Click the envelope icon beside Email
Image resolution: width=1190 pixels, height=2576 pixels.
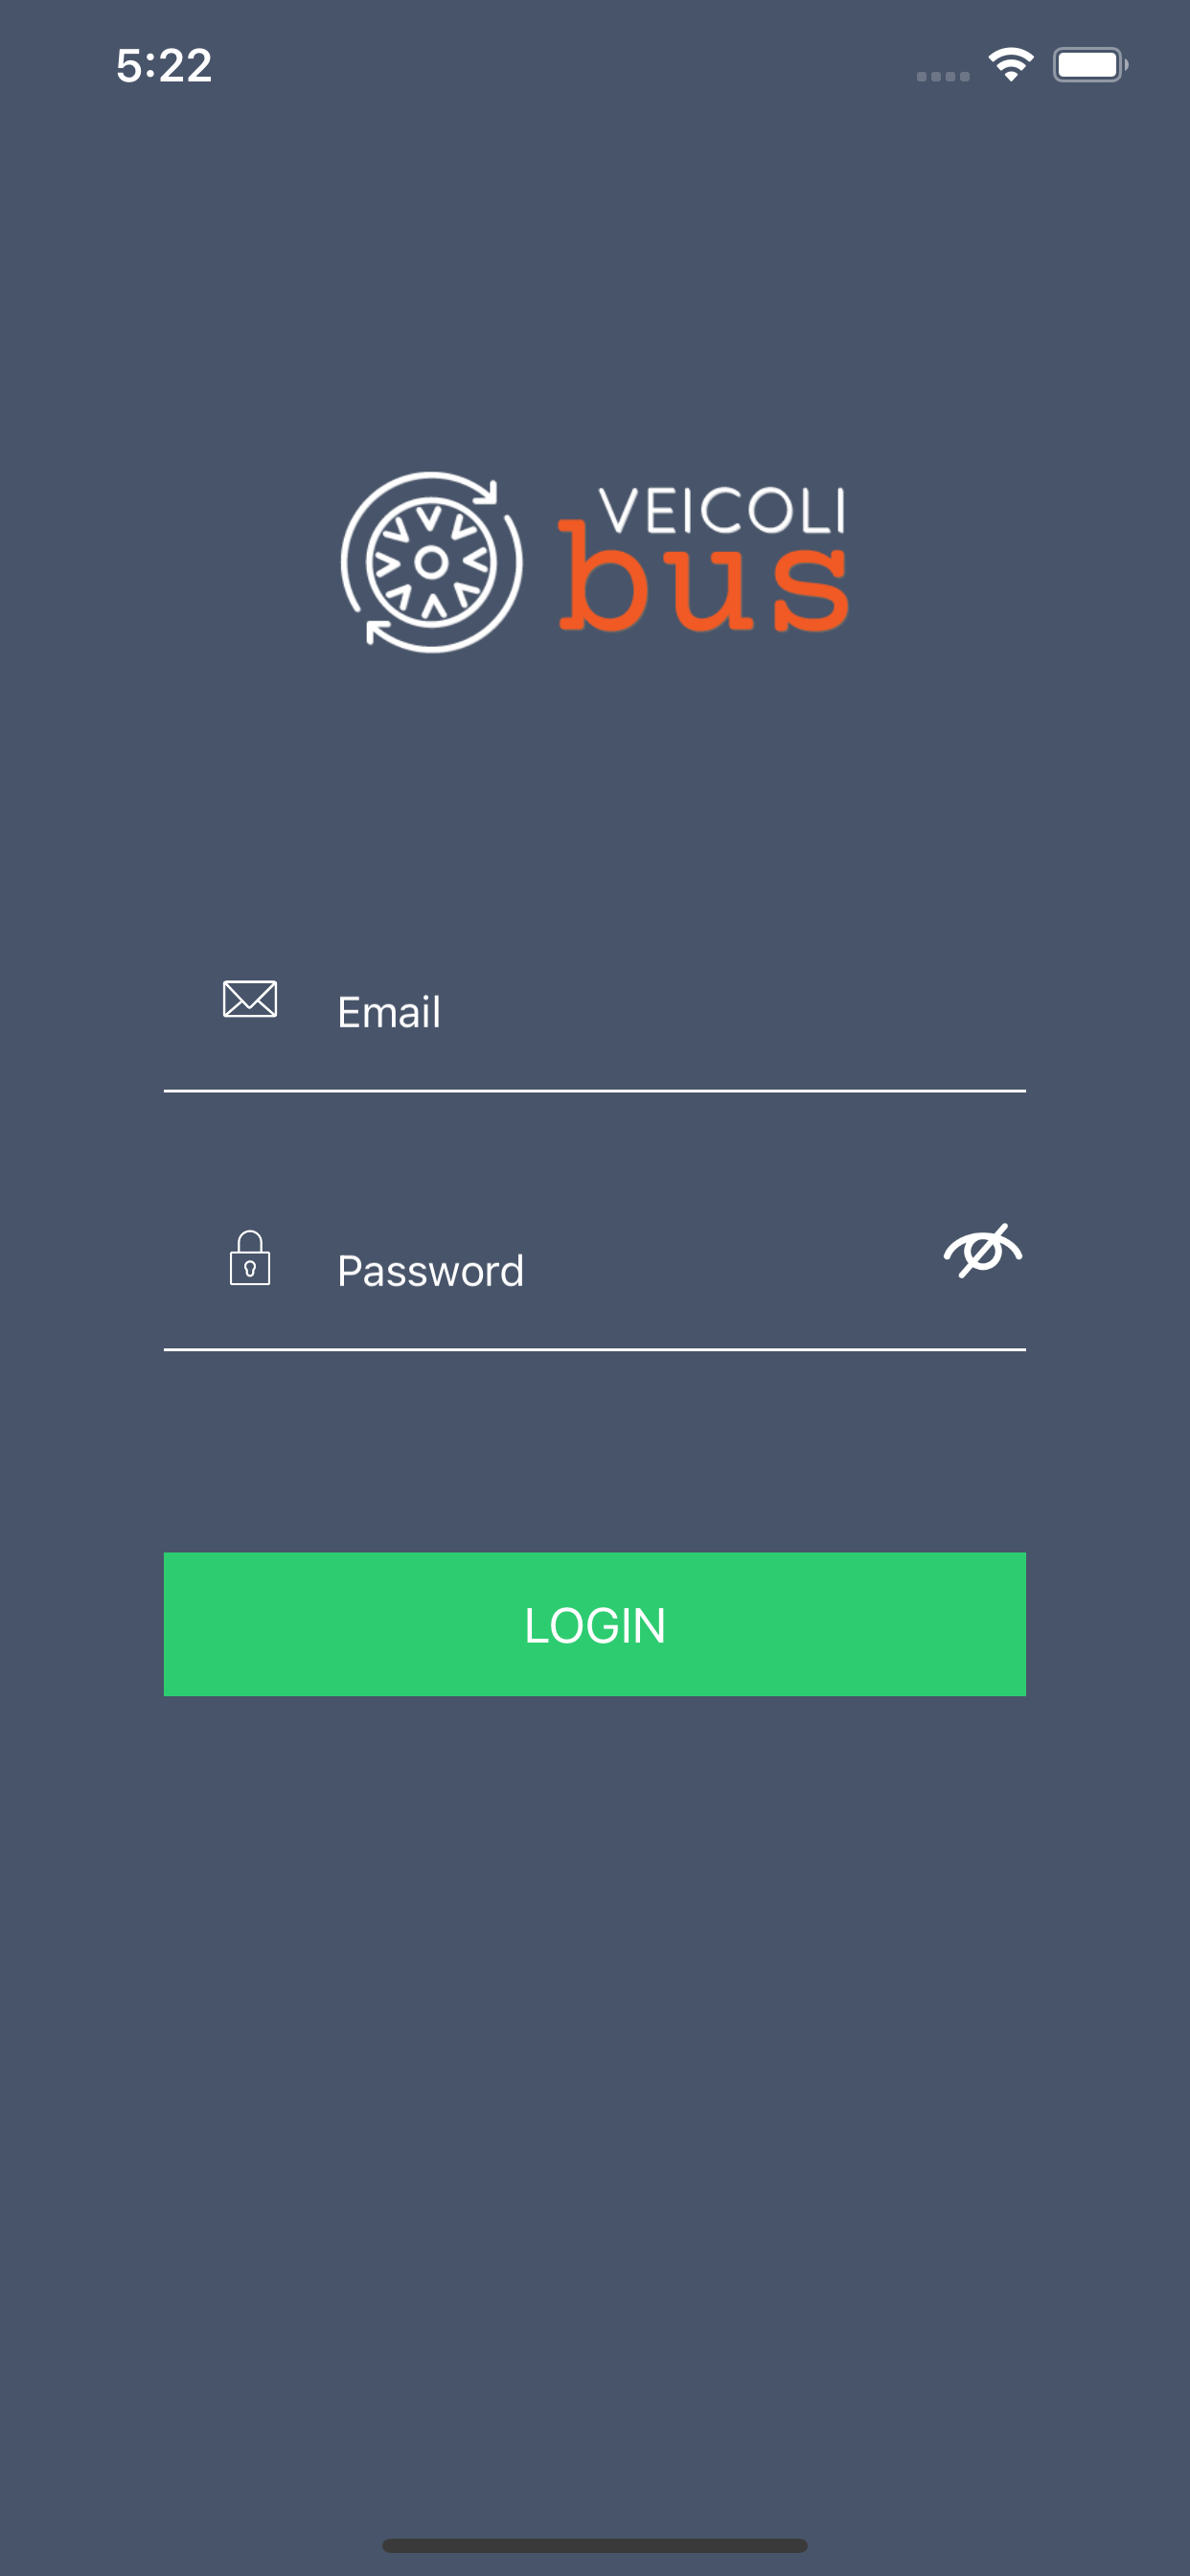tap(250, 999)
